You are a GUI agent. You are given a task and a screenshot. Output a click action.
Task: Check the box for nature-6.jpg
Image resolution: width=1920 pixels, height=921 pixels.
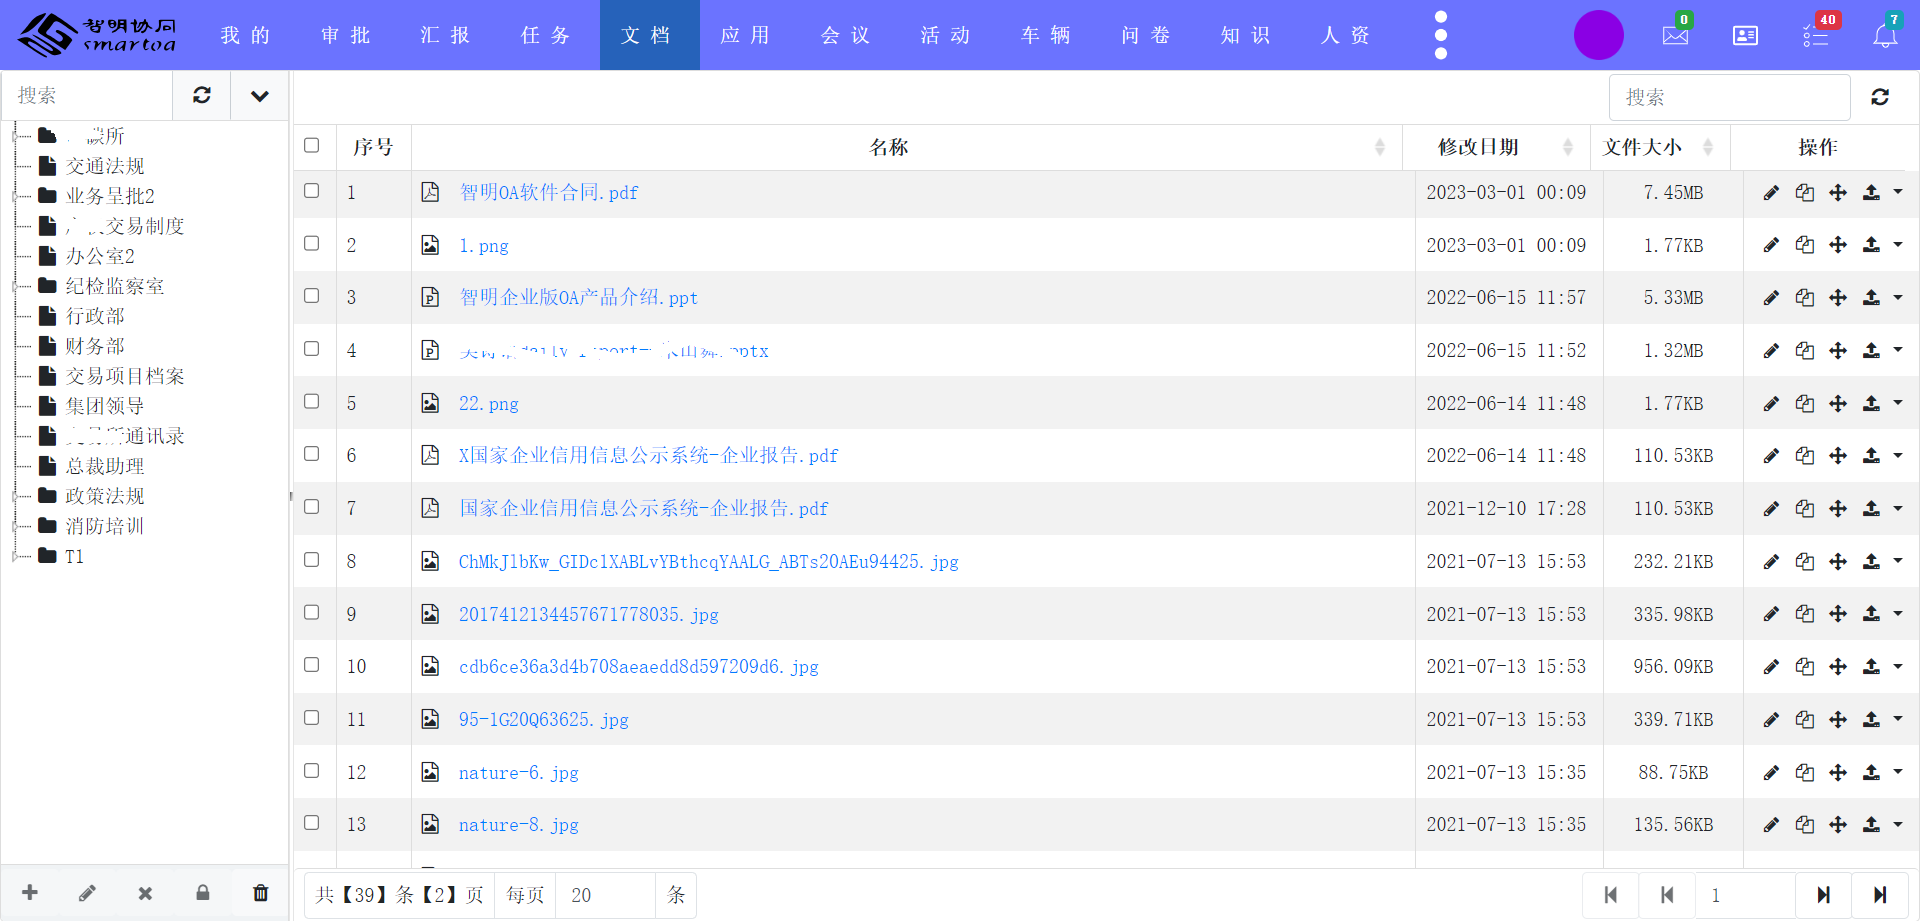[312, 770]
